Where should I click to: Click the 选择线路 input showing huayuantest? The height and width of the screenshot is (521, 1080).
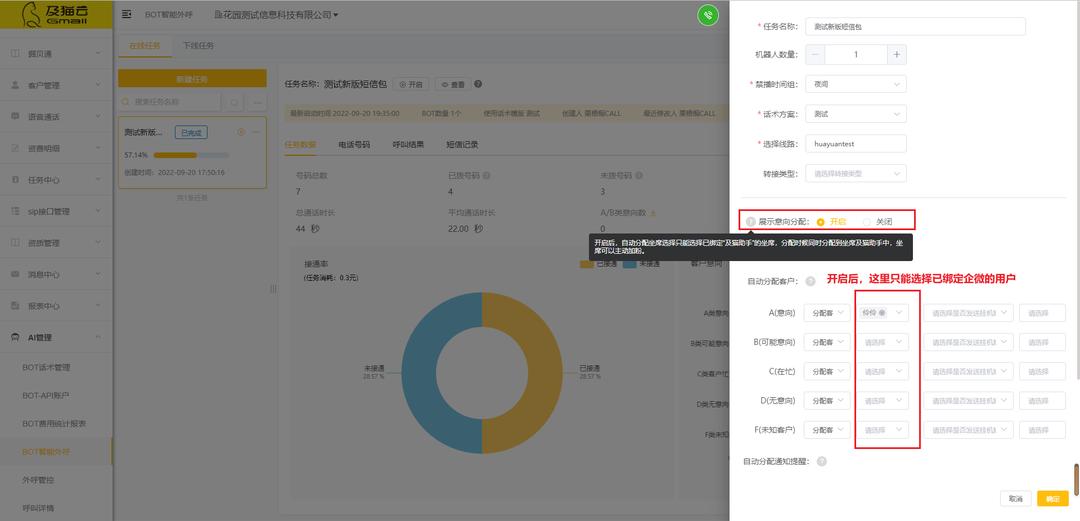pos(855,144)
